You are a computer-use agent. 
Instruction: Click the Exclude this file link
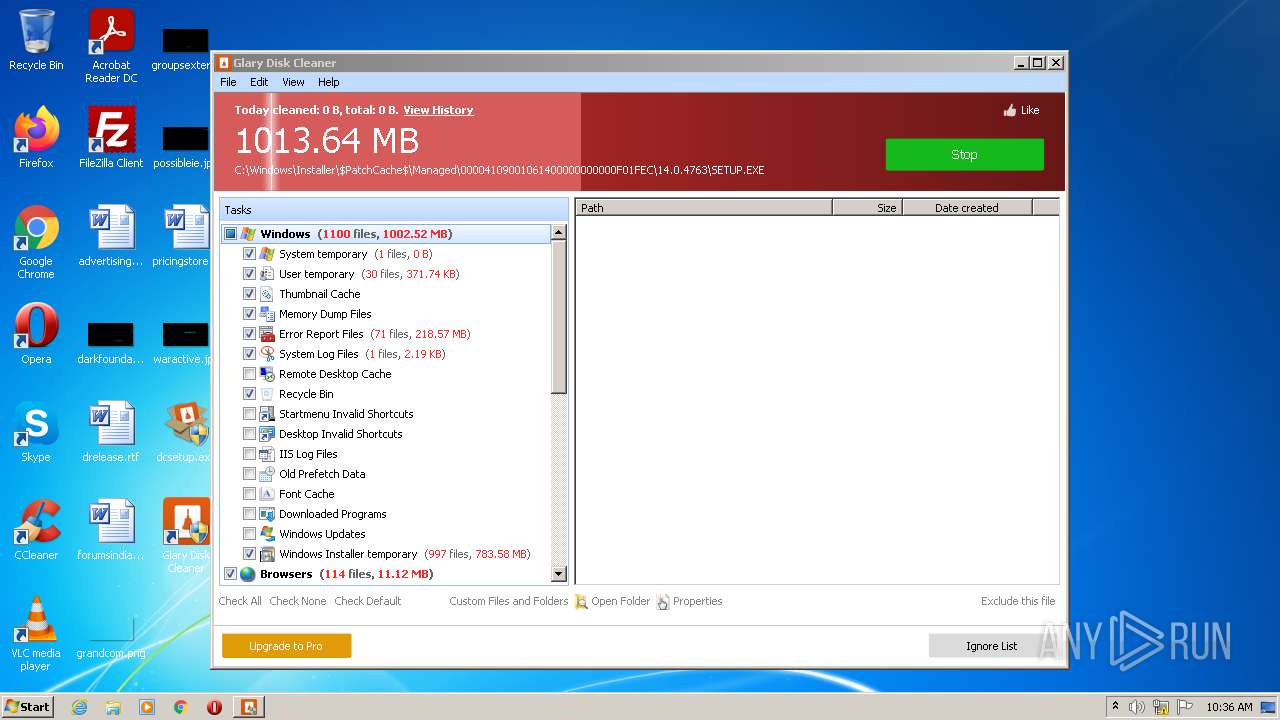point(1018,601)
